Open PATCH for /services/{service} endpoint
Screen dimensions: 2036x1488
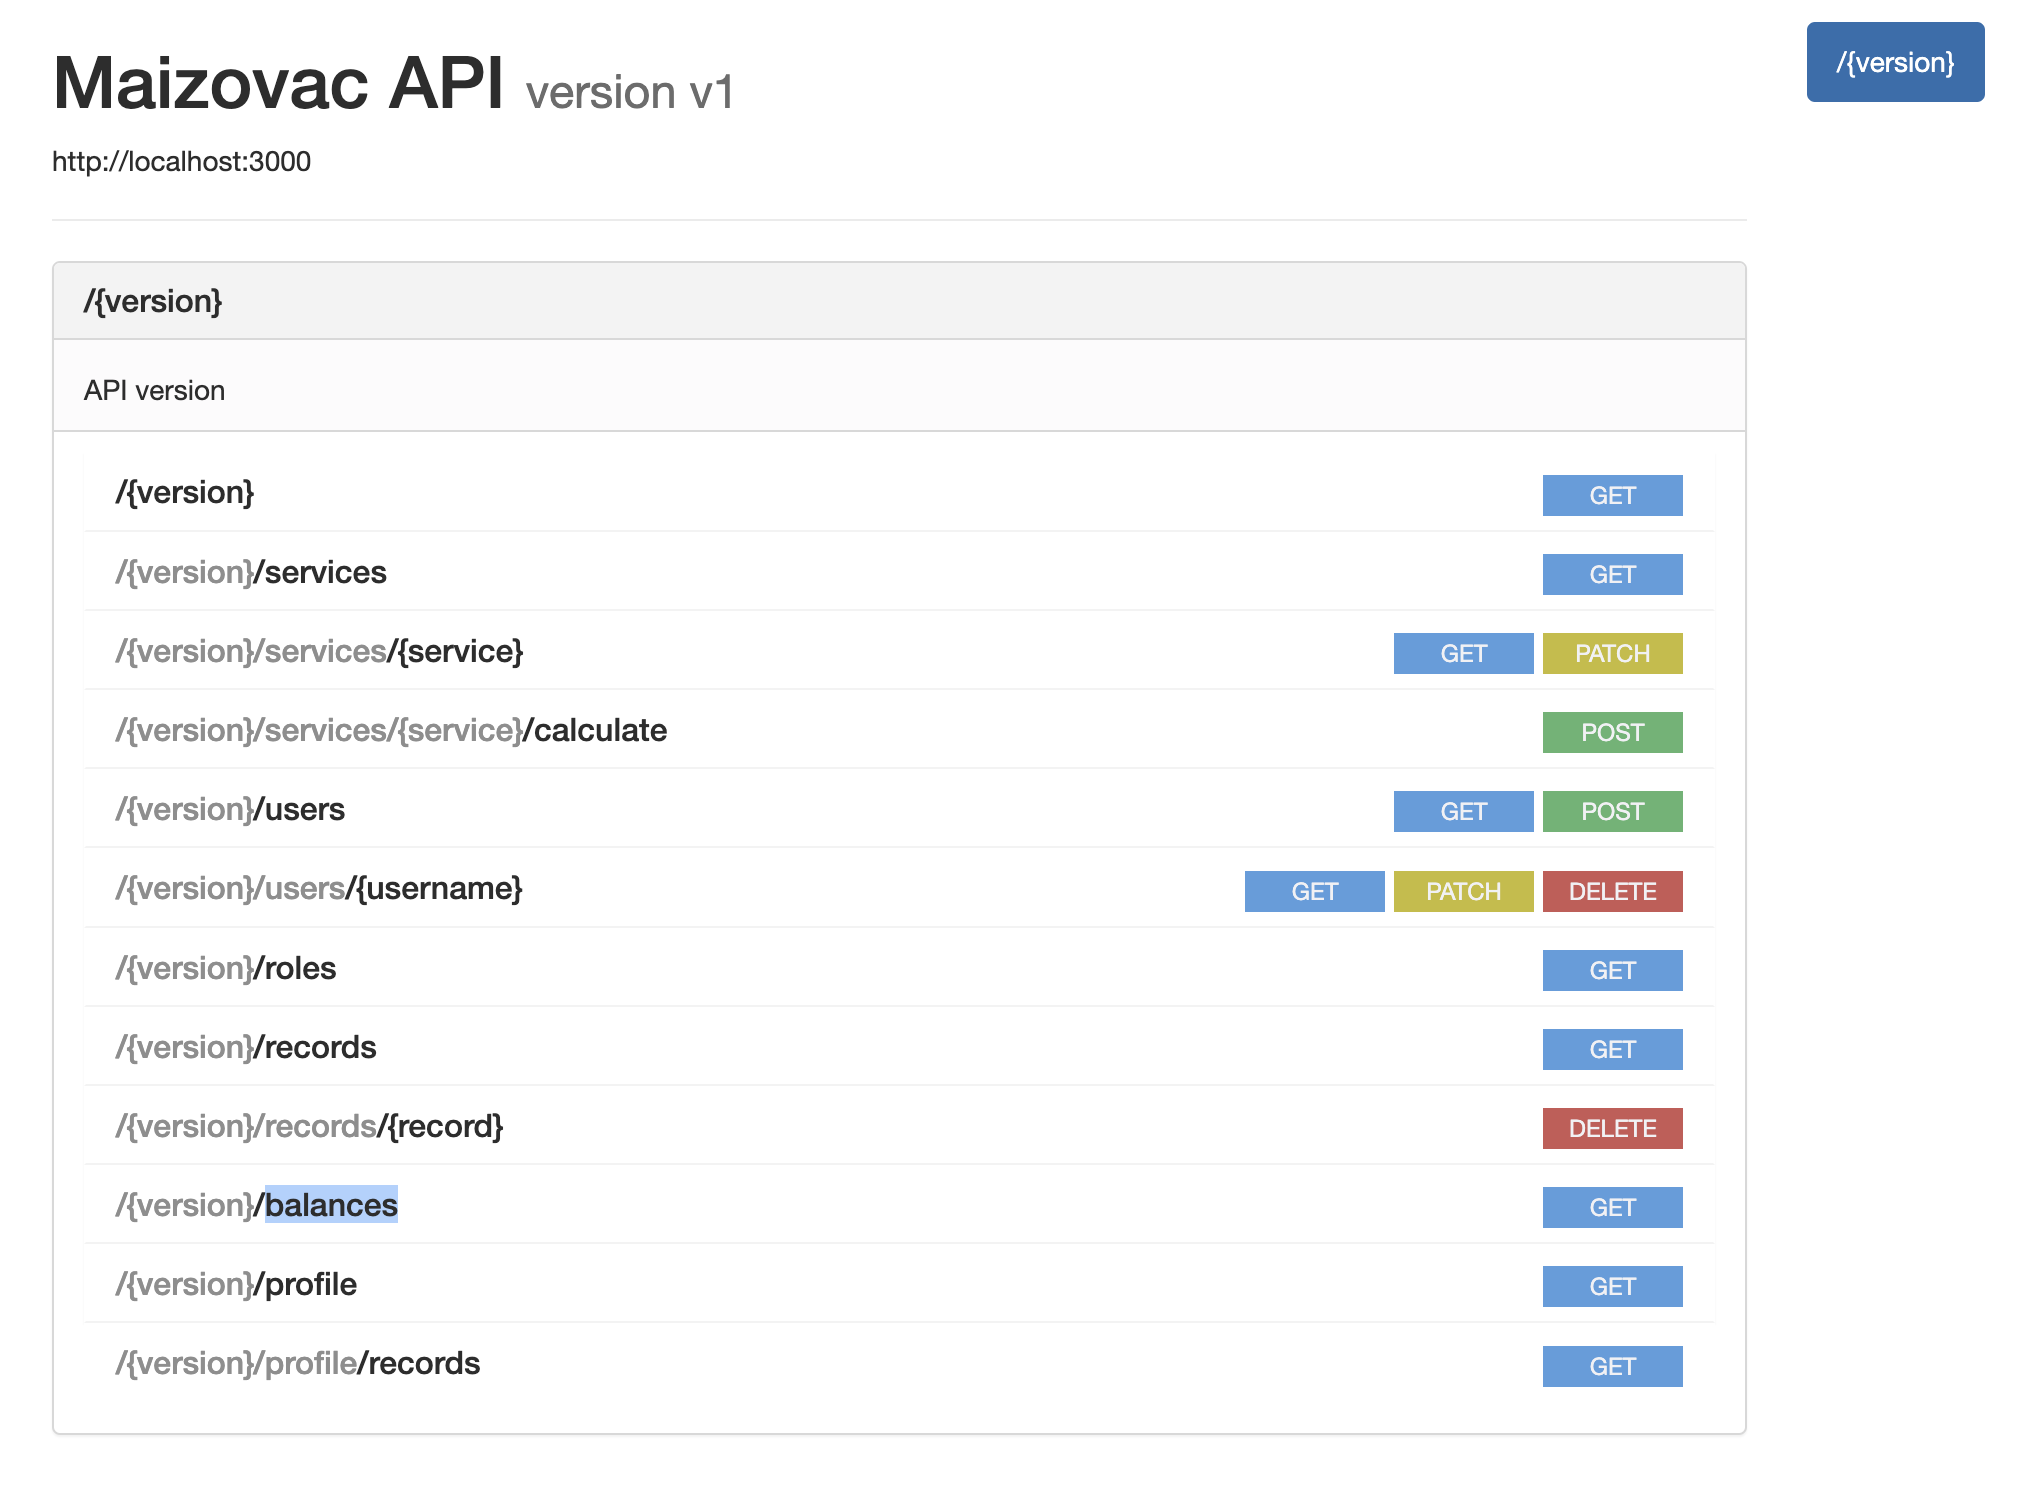click(1611, 653)
